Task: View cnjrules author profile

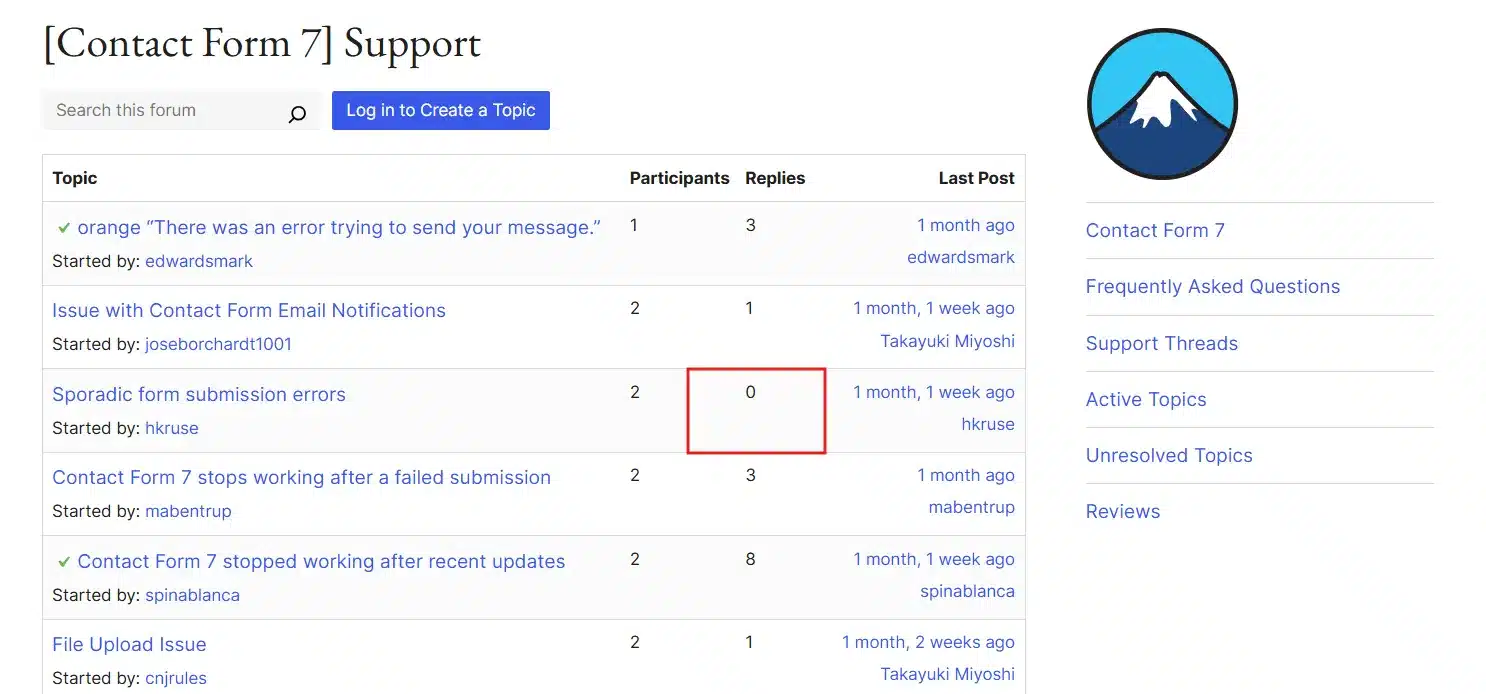Action: (176, 678)
